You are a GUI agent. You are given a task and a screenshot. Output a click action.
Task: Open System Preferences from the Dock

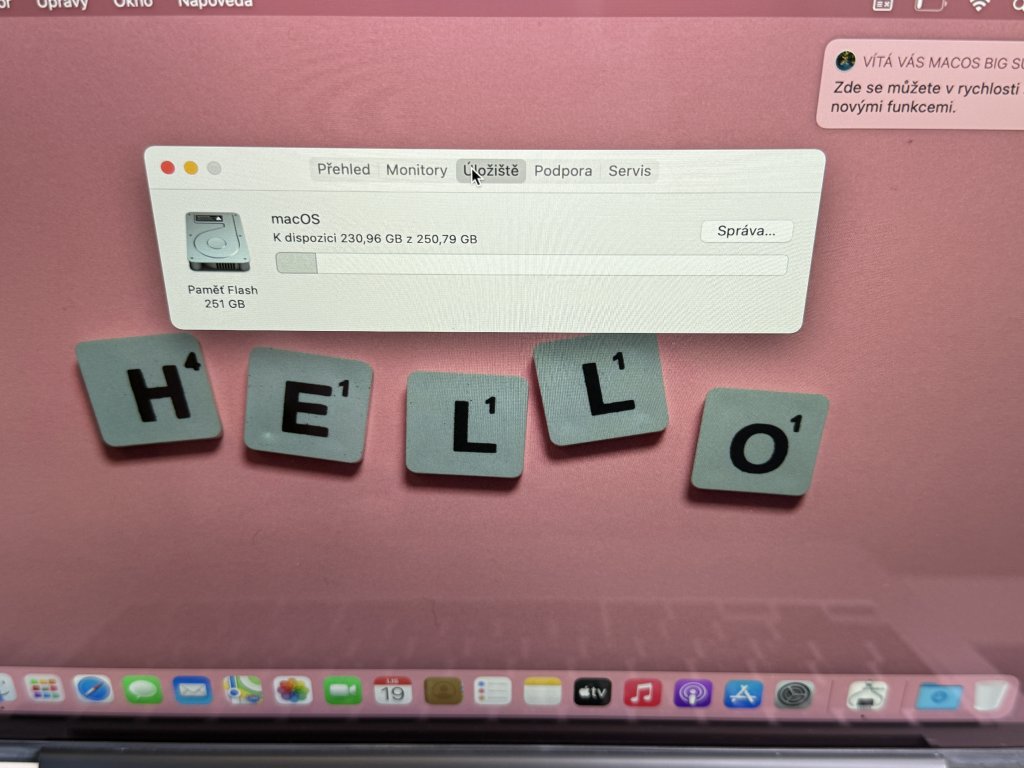coord(793,695)
